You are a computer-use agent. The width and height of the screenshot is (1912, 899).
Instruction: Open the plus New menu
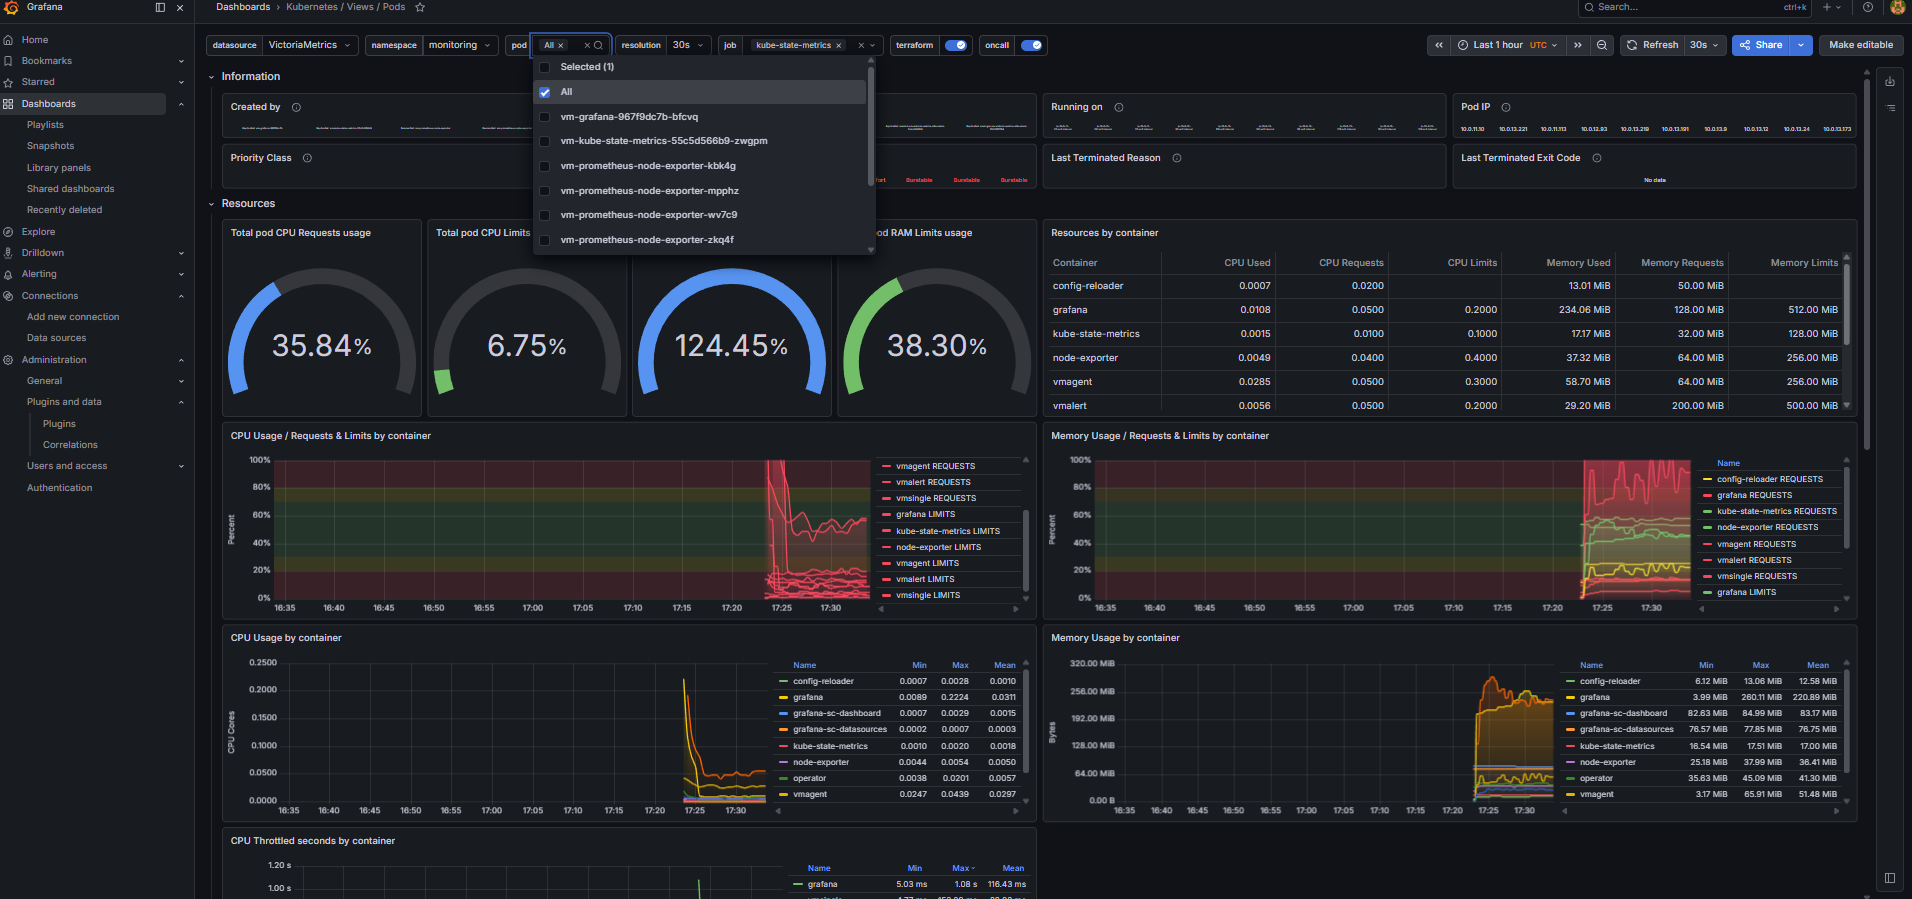(1831, 7)
